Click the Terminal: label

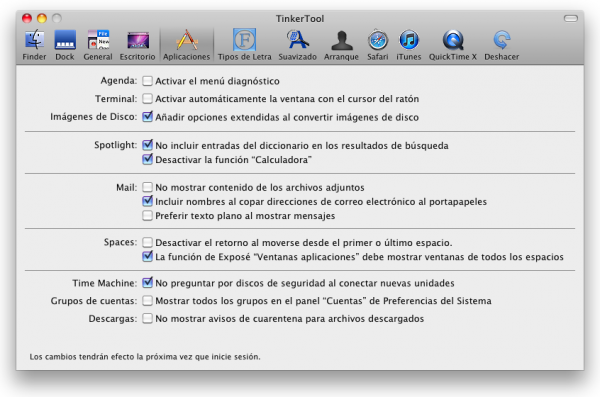point(116,99)
